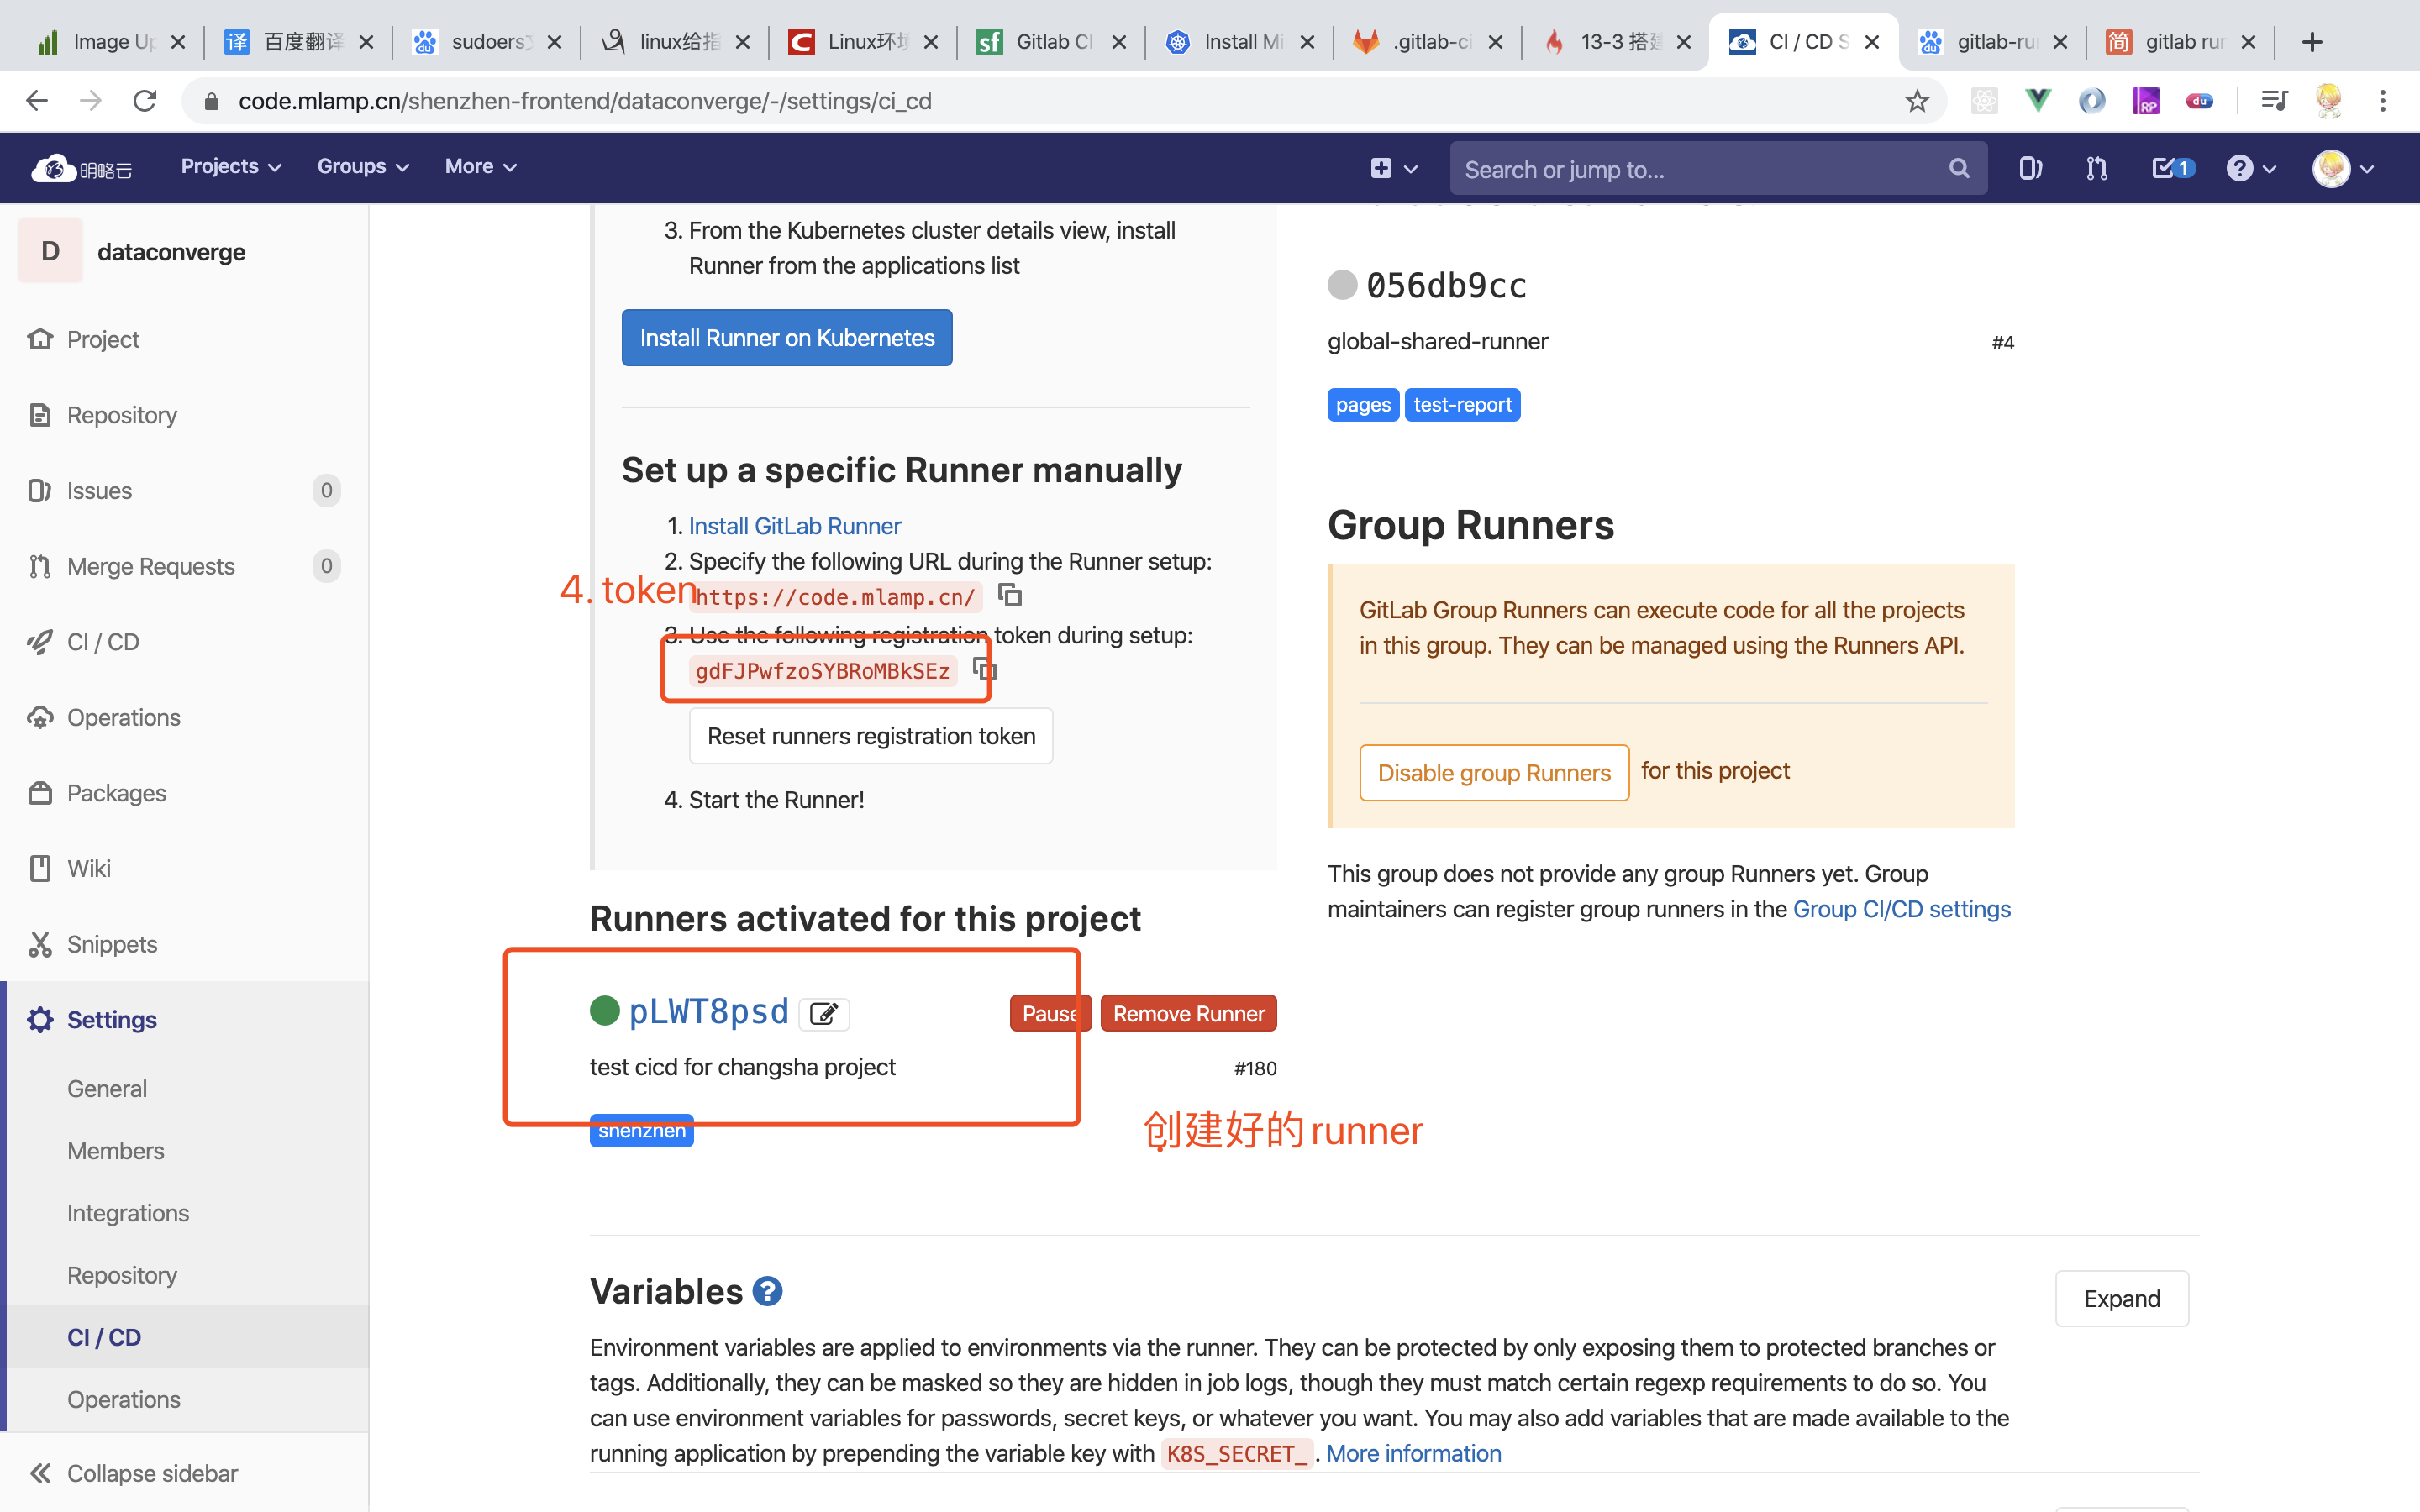Image resolution: width=2420 pixels, height=1512 pixels.
Task: Open the Group CI/CD settings link
Action: (x=1901, y=909)
